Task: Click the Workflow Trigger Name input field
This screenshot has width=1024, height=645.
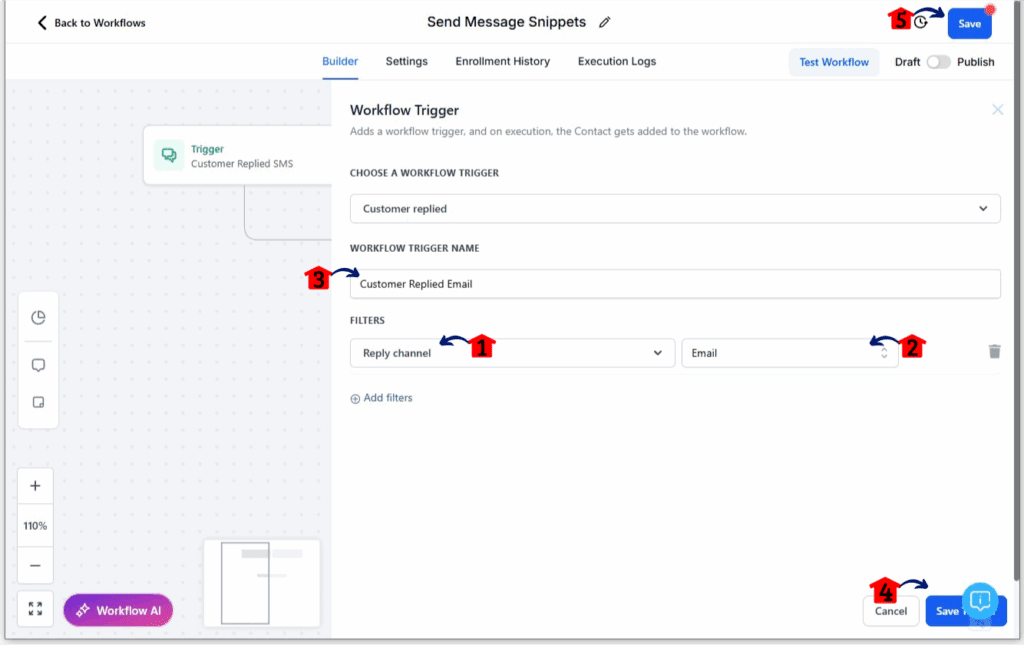Action: tap(675, 284)
